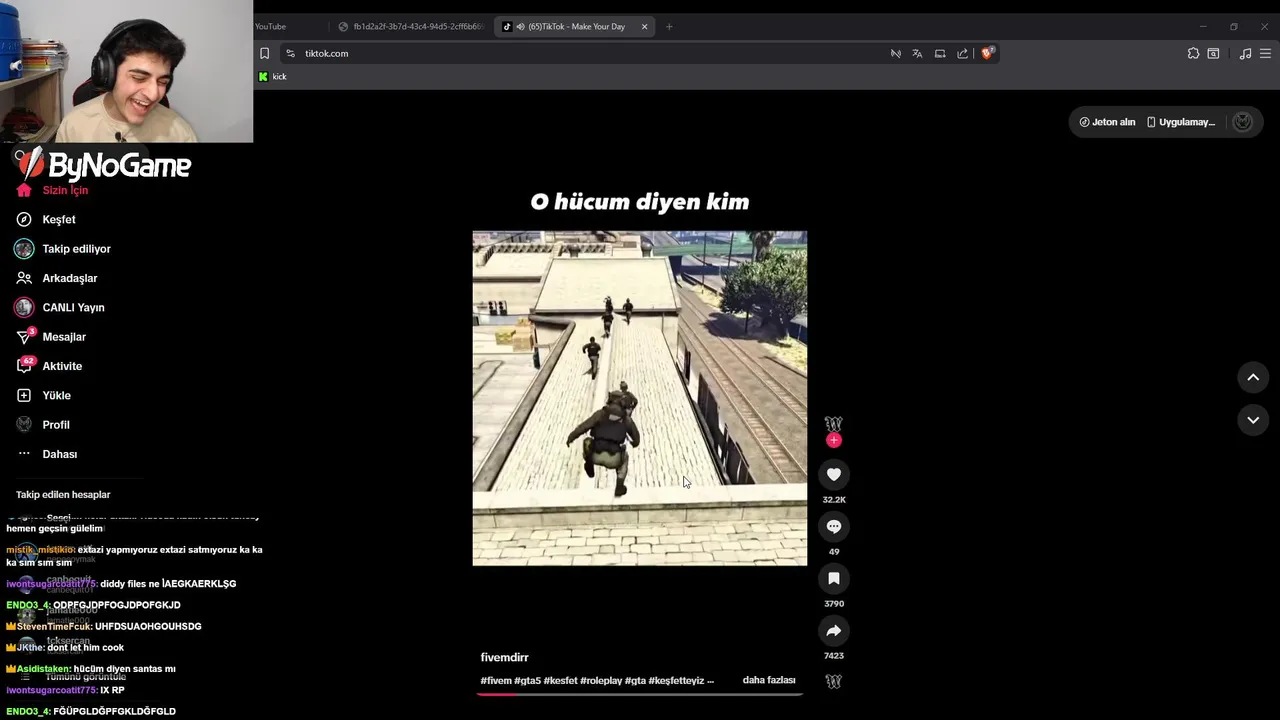This screenshot has width=1280, height=720.
Task: Open Brave Shields lion icon
Action: tap(987, 53)
